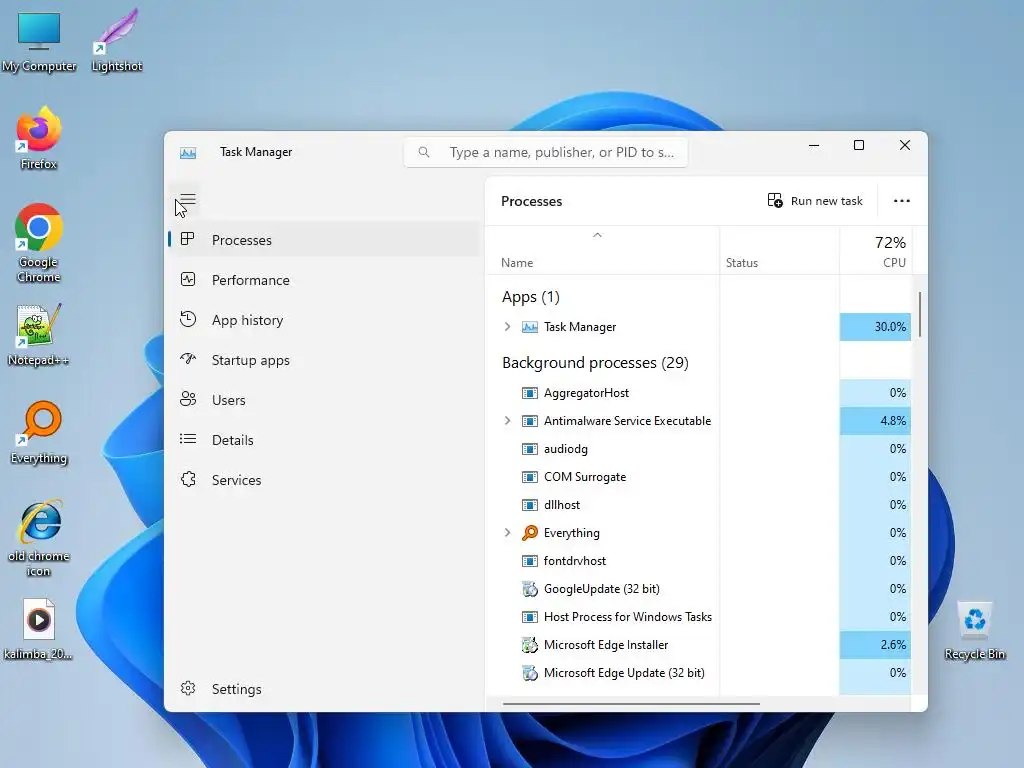The width and height of the screenshot is (1024, 768).
Task: Open the Users people icon
Action: click(188, 399)
